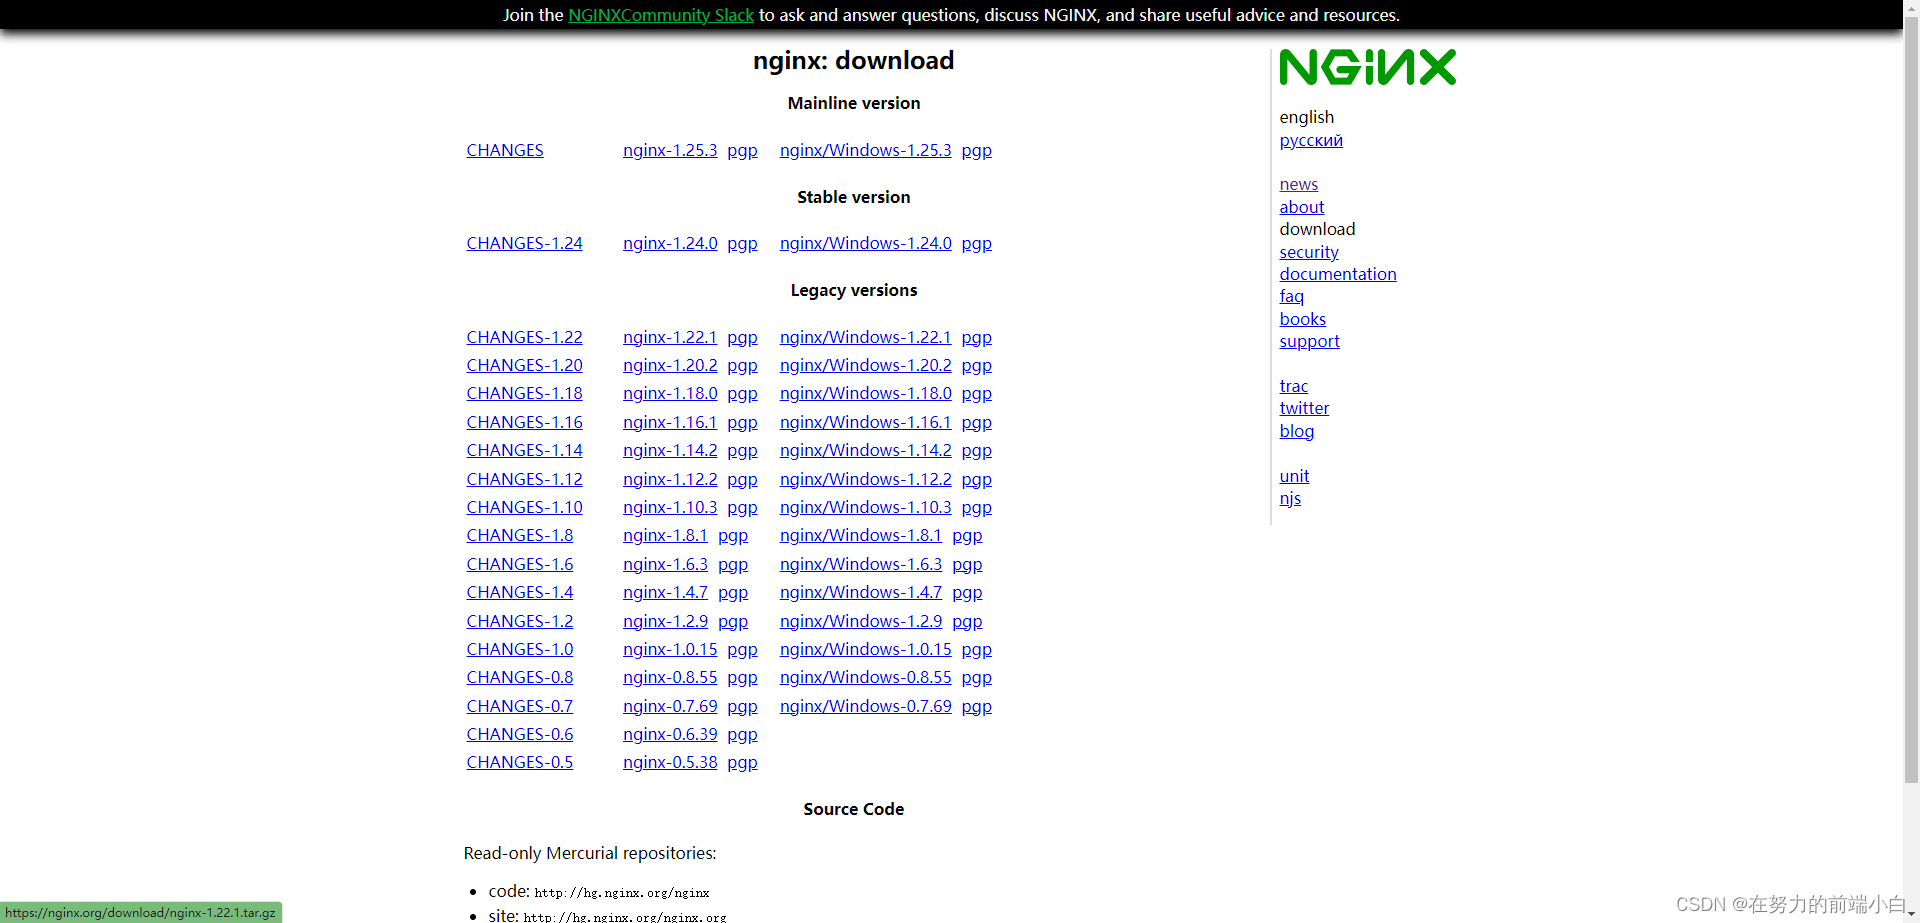This screenshot has width=1920, height=923.
Task: Go to the news page
Action: coord(1299,184)
